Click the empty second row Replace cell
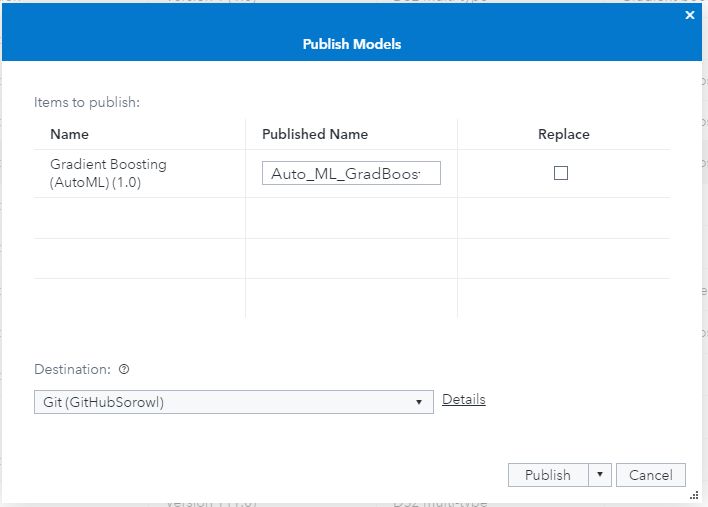 click(x=564, y=218)
